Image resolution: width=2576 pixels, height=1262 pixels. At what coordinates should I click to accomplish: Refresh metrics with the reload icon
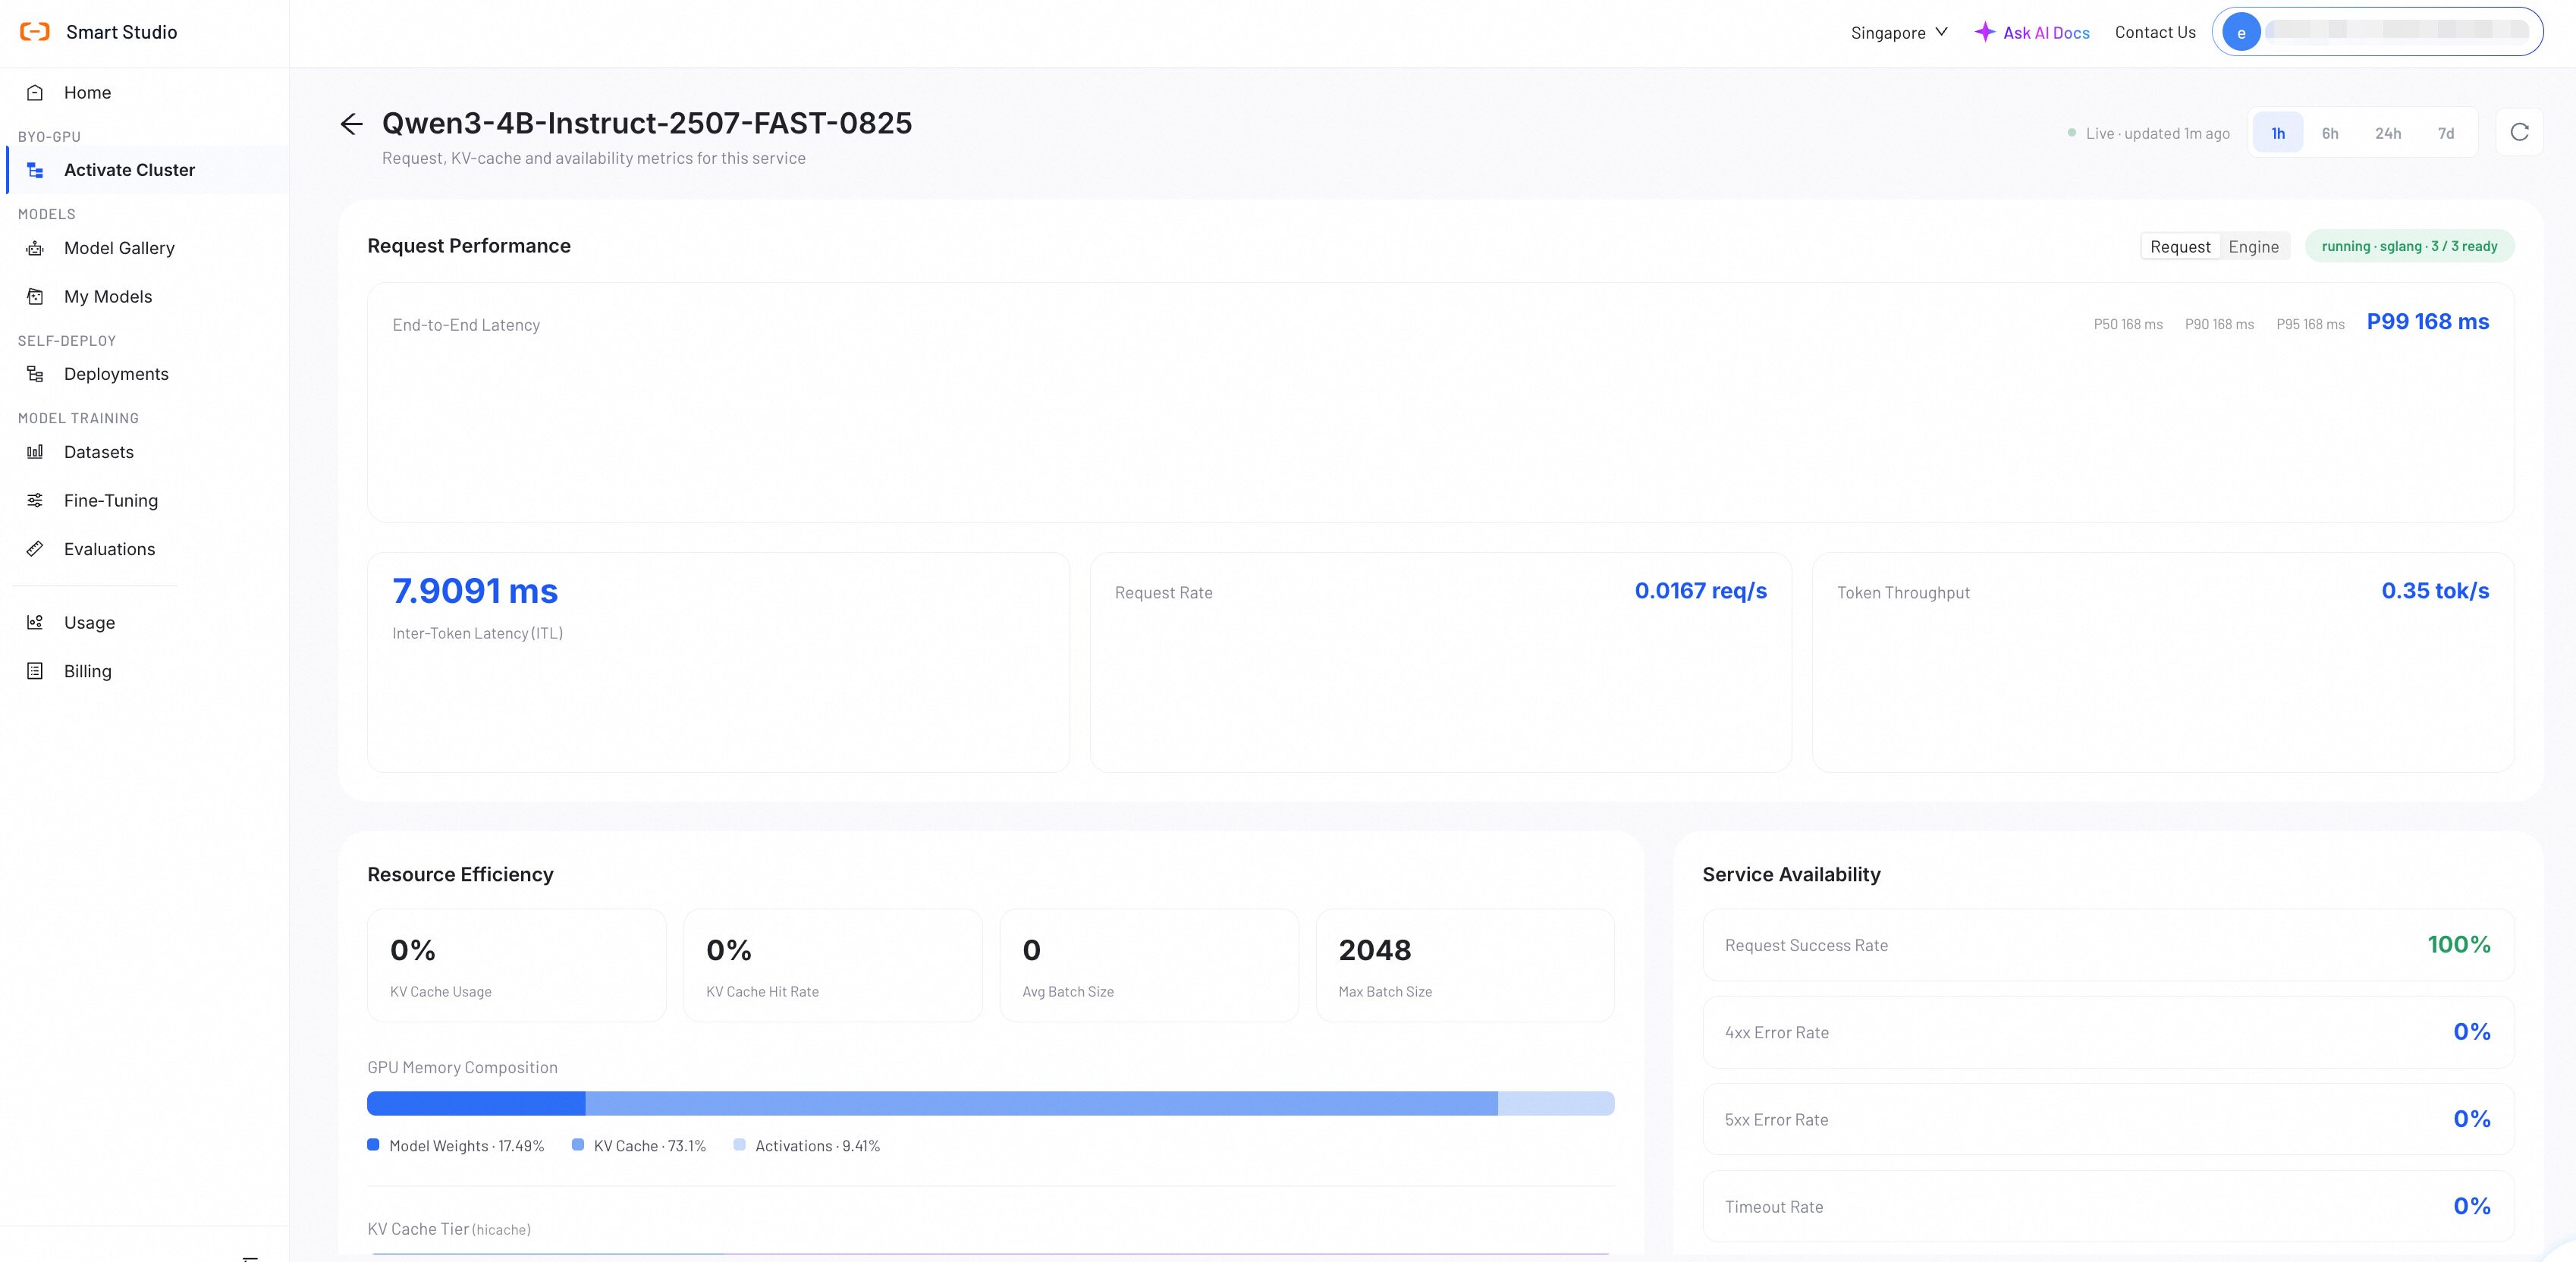[x=2519, y=132]
